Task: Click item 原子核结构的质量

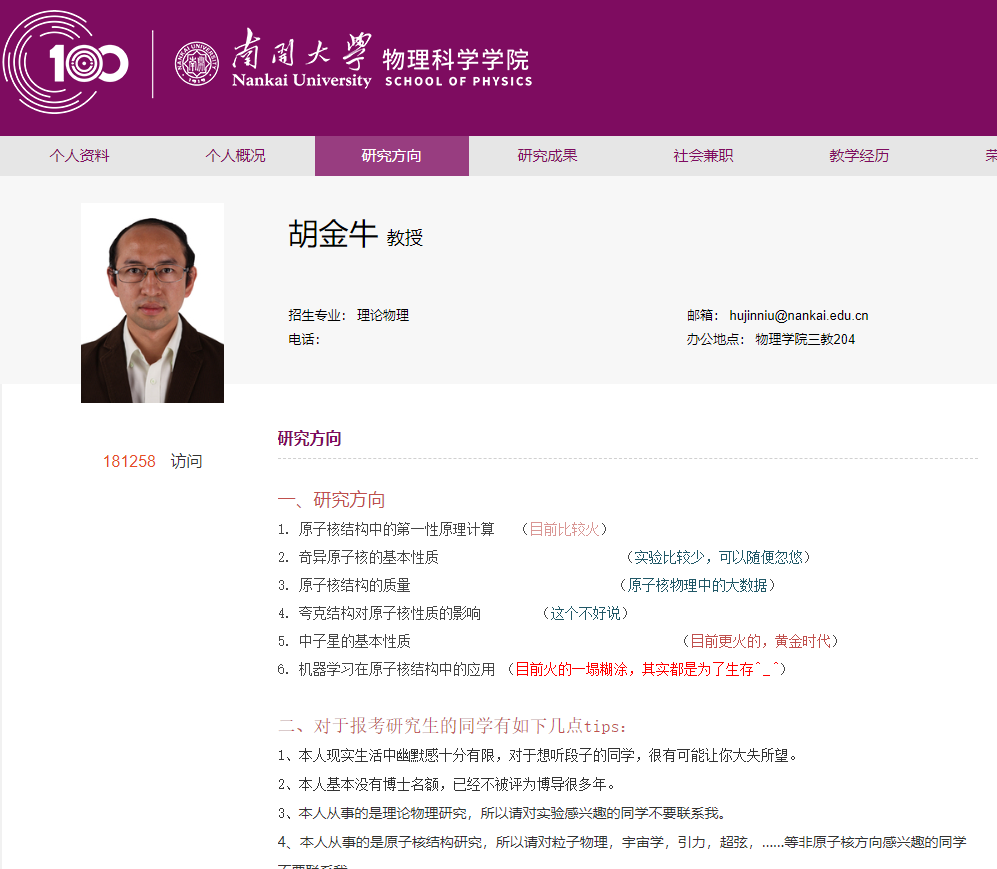Action: pyautogui.click(x=354, y=585)
